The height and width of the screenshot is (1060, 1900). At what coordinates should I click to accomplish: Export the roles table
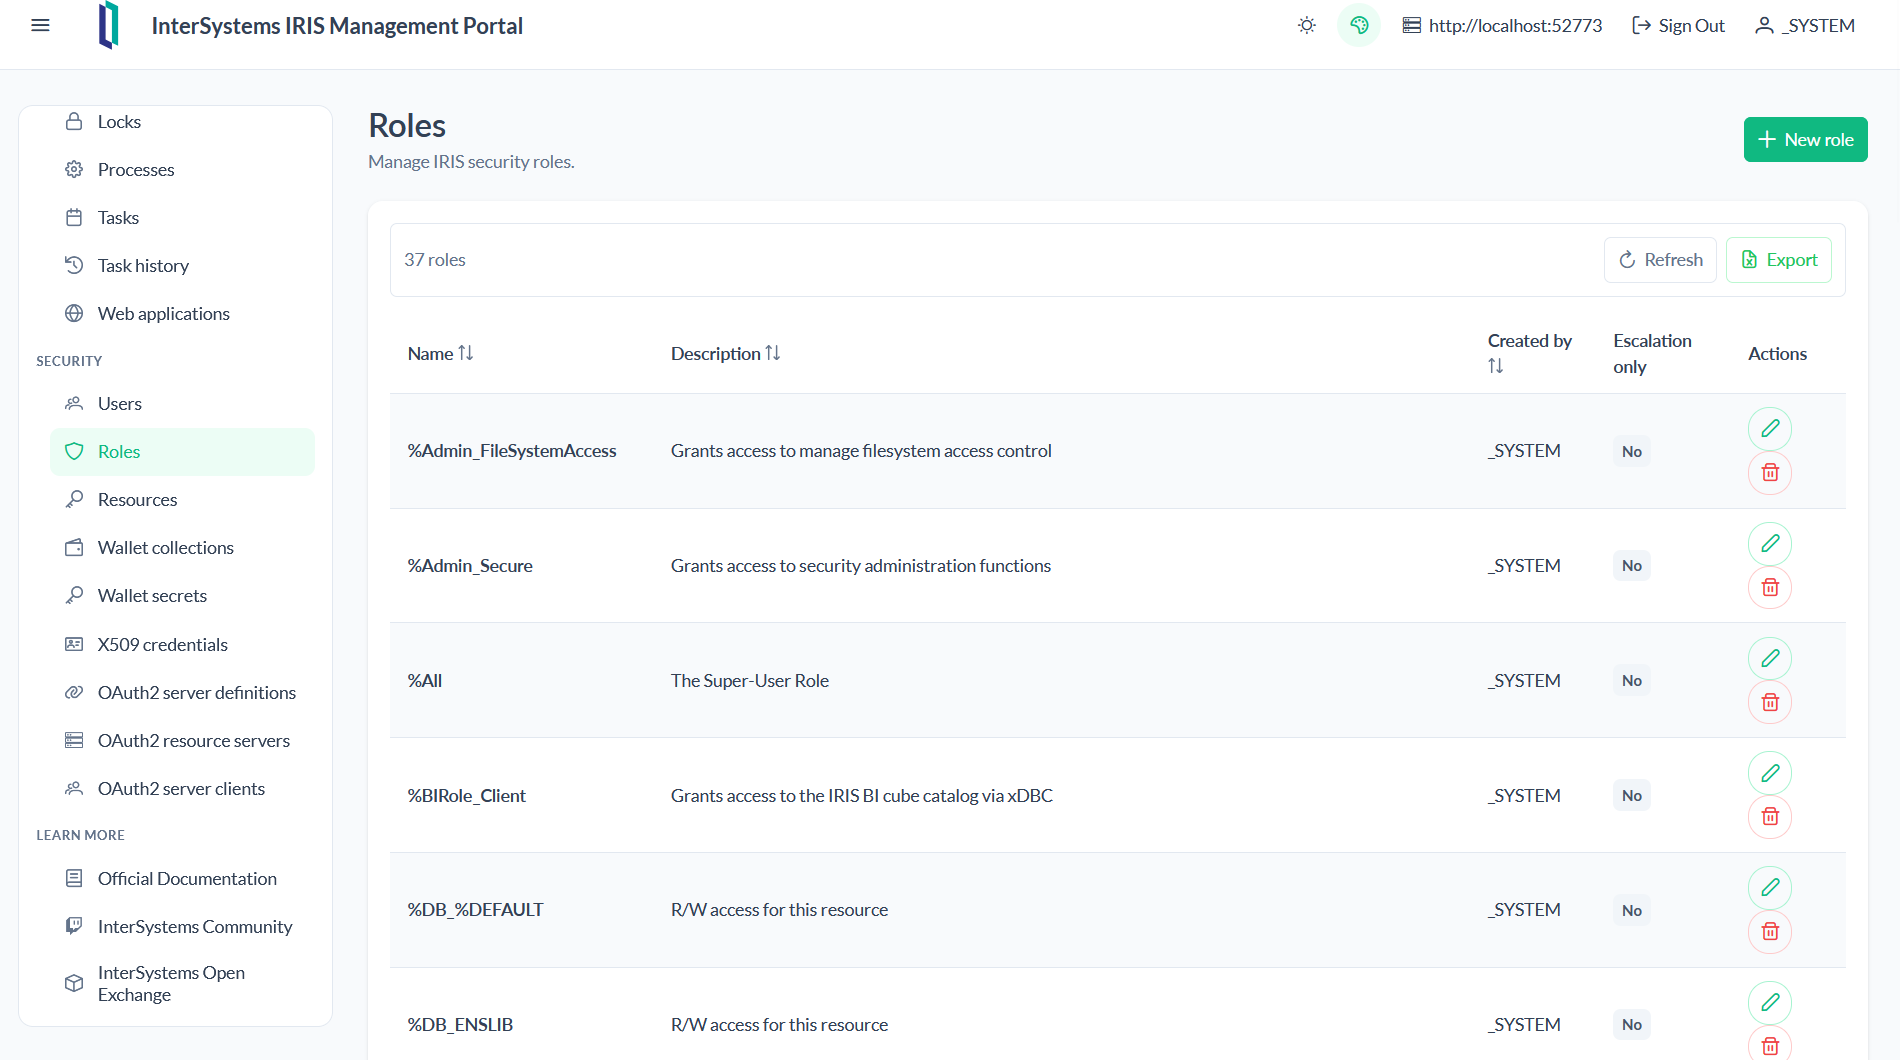[1778, 260]
